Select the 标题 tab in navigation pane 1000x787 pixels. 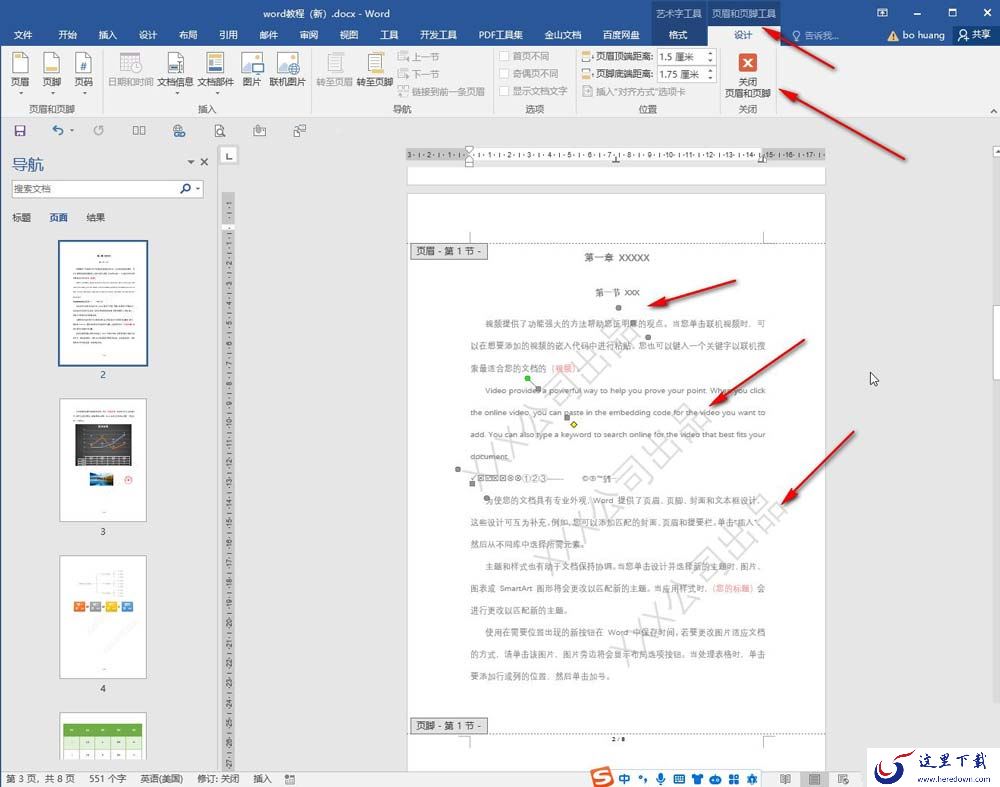22,217
